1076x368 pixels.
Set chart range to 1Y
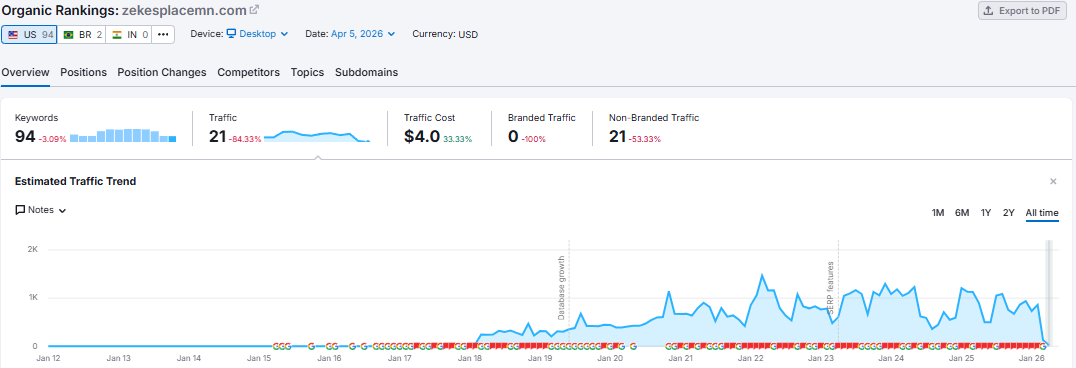click(986, 213)
